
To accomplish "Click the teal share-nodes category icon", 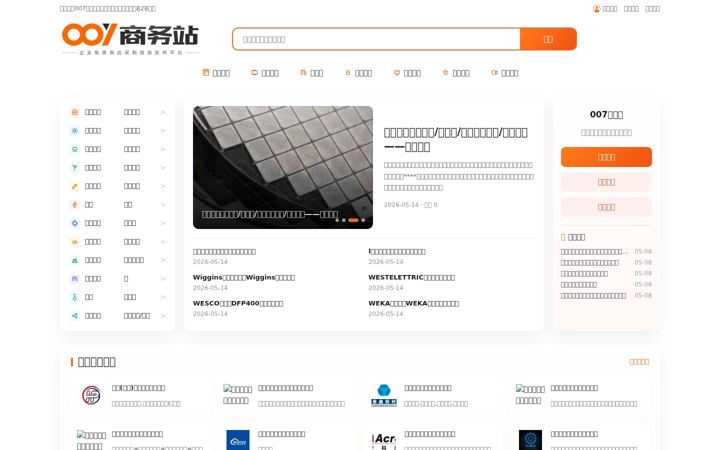I will click(75, 315).
